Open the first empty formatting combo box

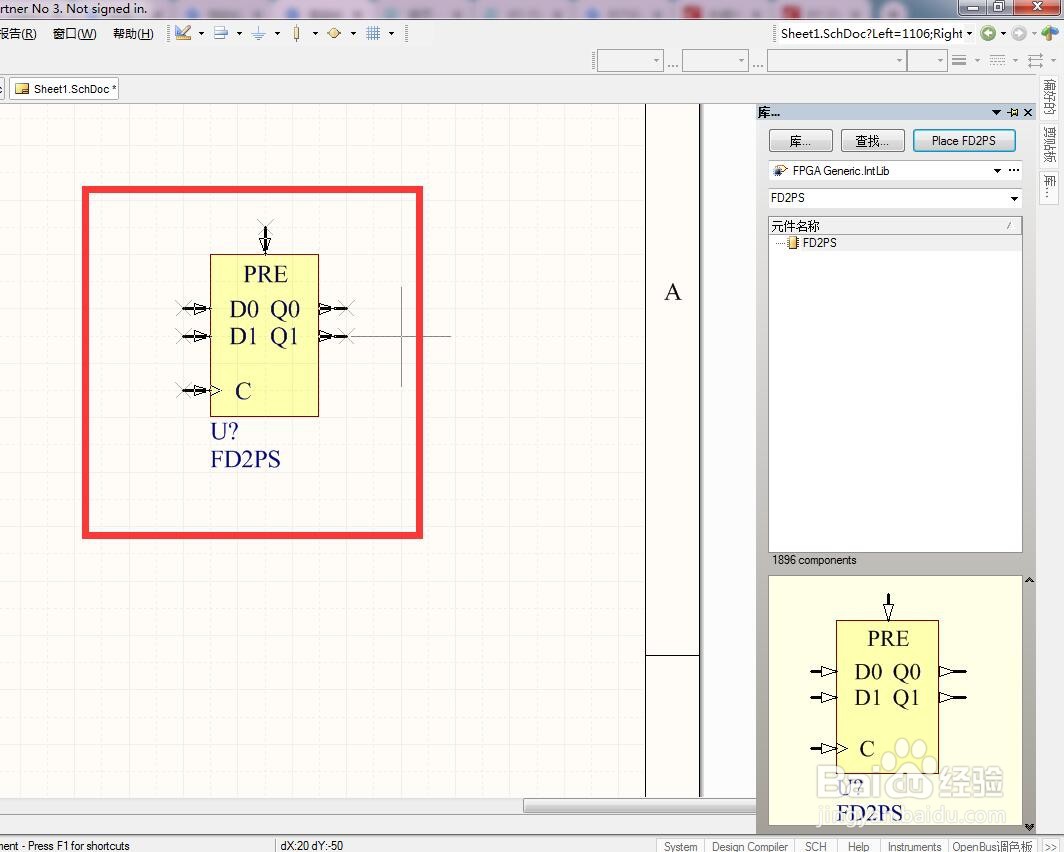[x=630, y=60]
